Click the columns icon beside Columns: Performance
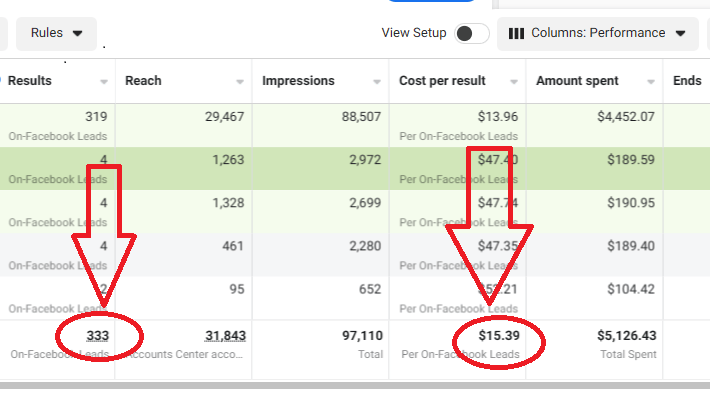The width and height of the screenshot is (710, 414). (516, 33)
